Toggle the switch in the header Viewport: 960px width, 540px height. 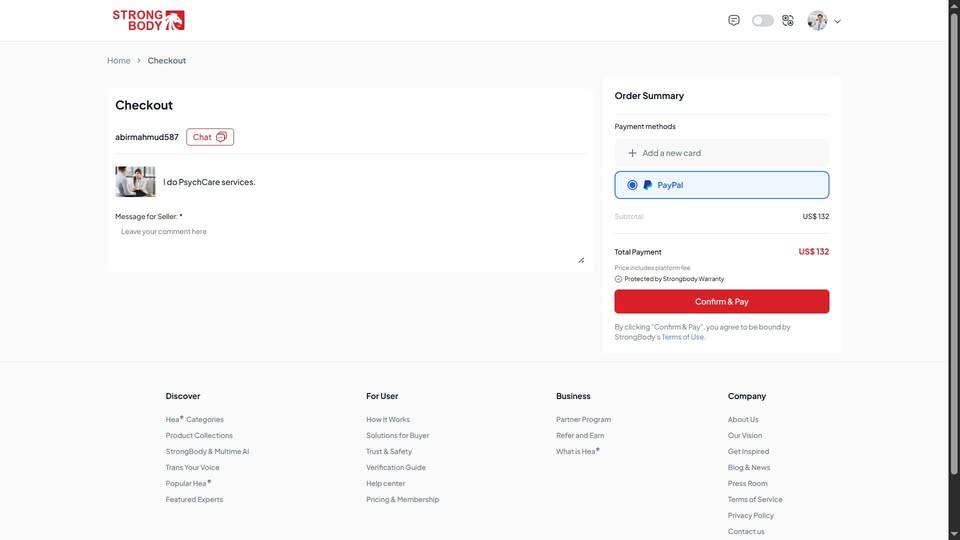(x=762, y=20)
